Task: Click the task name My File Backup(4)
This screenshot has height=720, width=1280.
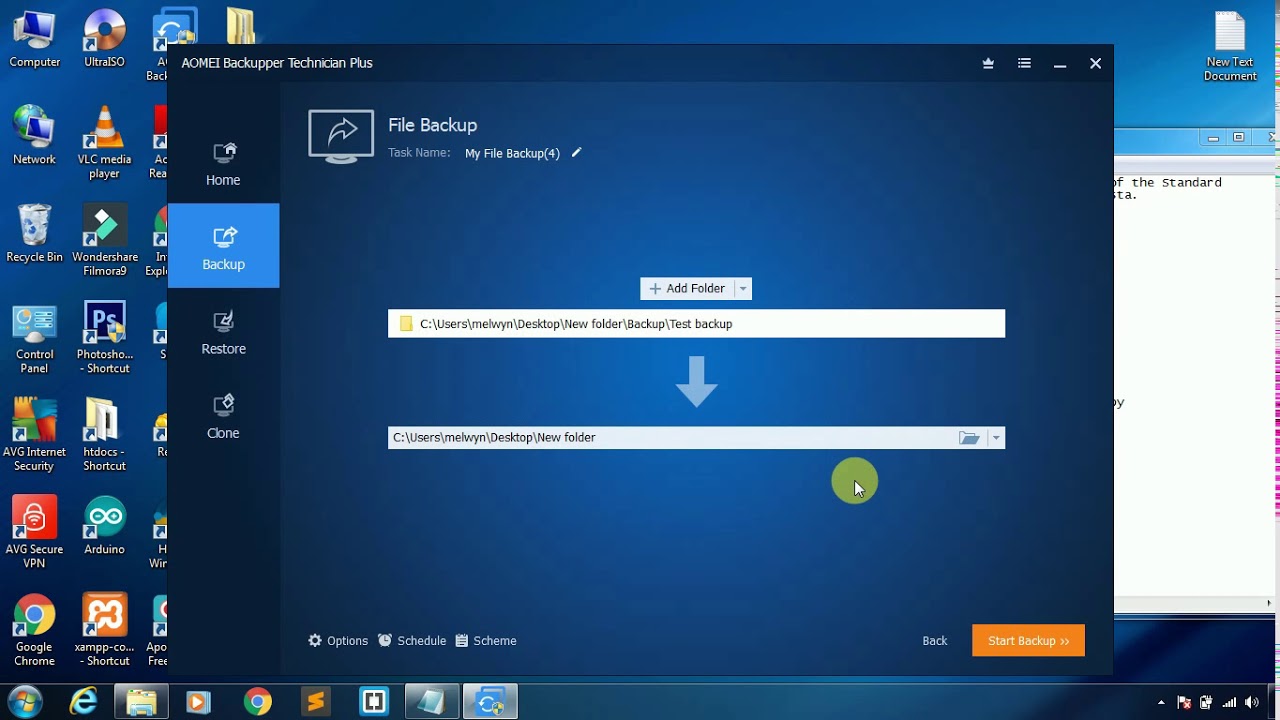Action: pos(512,153)
